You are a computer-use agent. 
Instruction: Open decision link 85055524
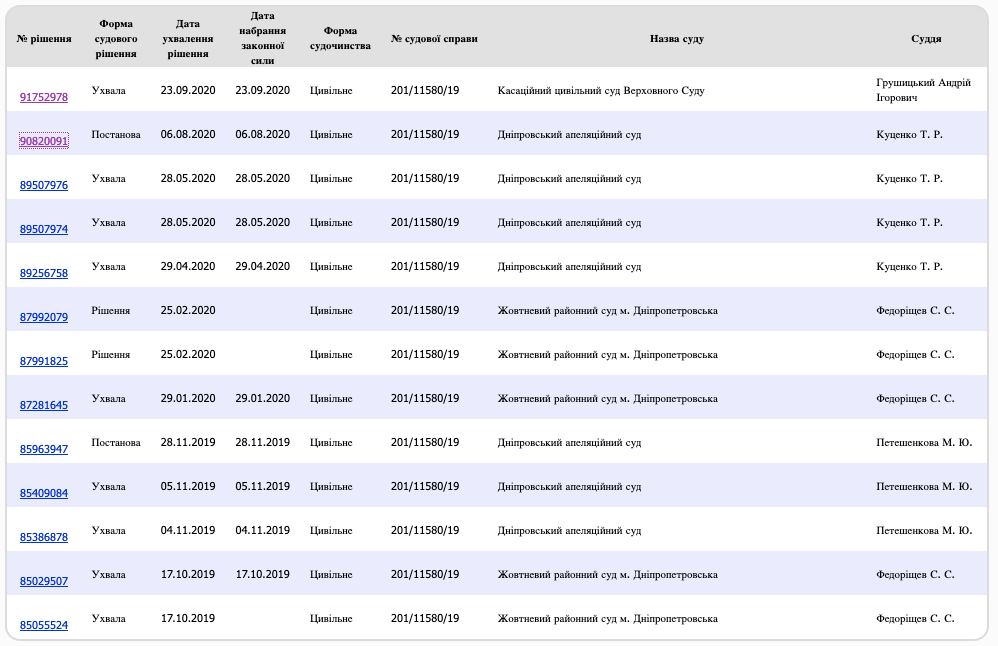click(44, 625)
